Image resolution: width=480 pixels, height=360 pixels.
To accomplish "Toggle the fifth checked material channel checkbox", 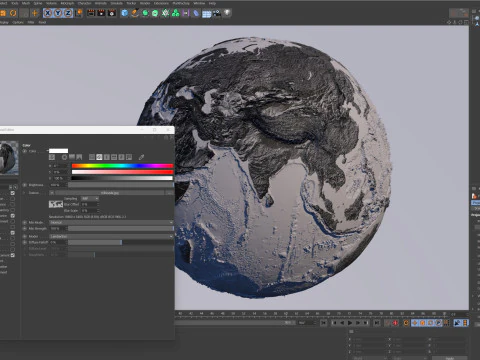I will [13, 216].
